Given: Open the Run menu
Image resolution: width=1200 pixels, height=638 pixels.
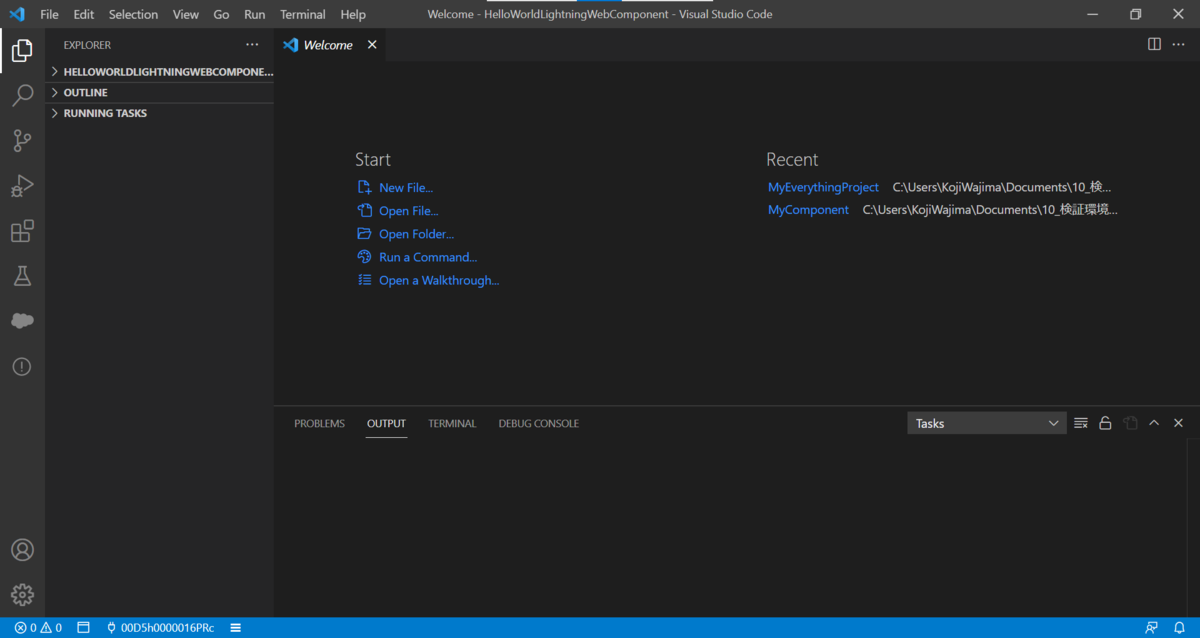Looking at the screenshot, I should [254, 14].
